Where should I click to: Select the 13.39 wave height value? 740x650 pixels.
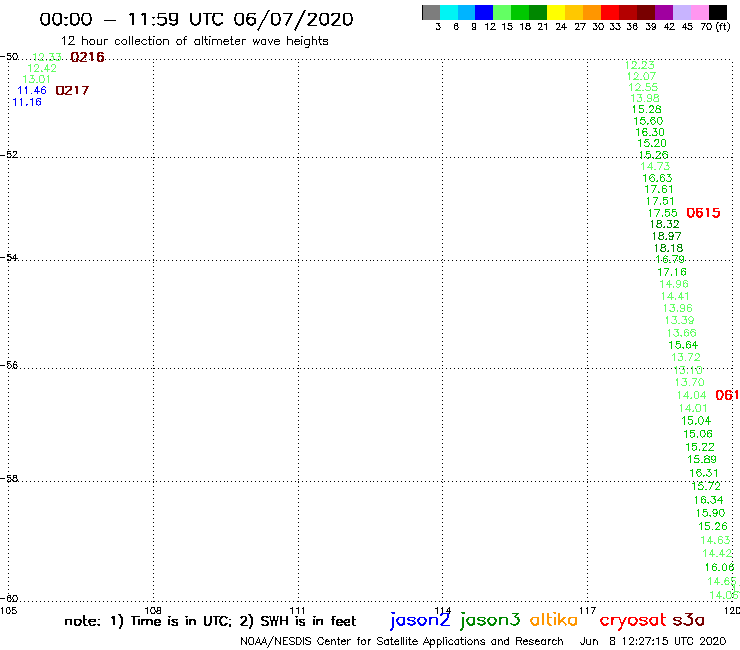[680, 320]
